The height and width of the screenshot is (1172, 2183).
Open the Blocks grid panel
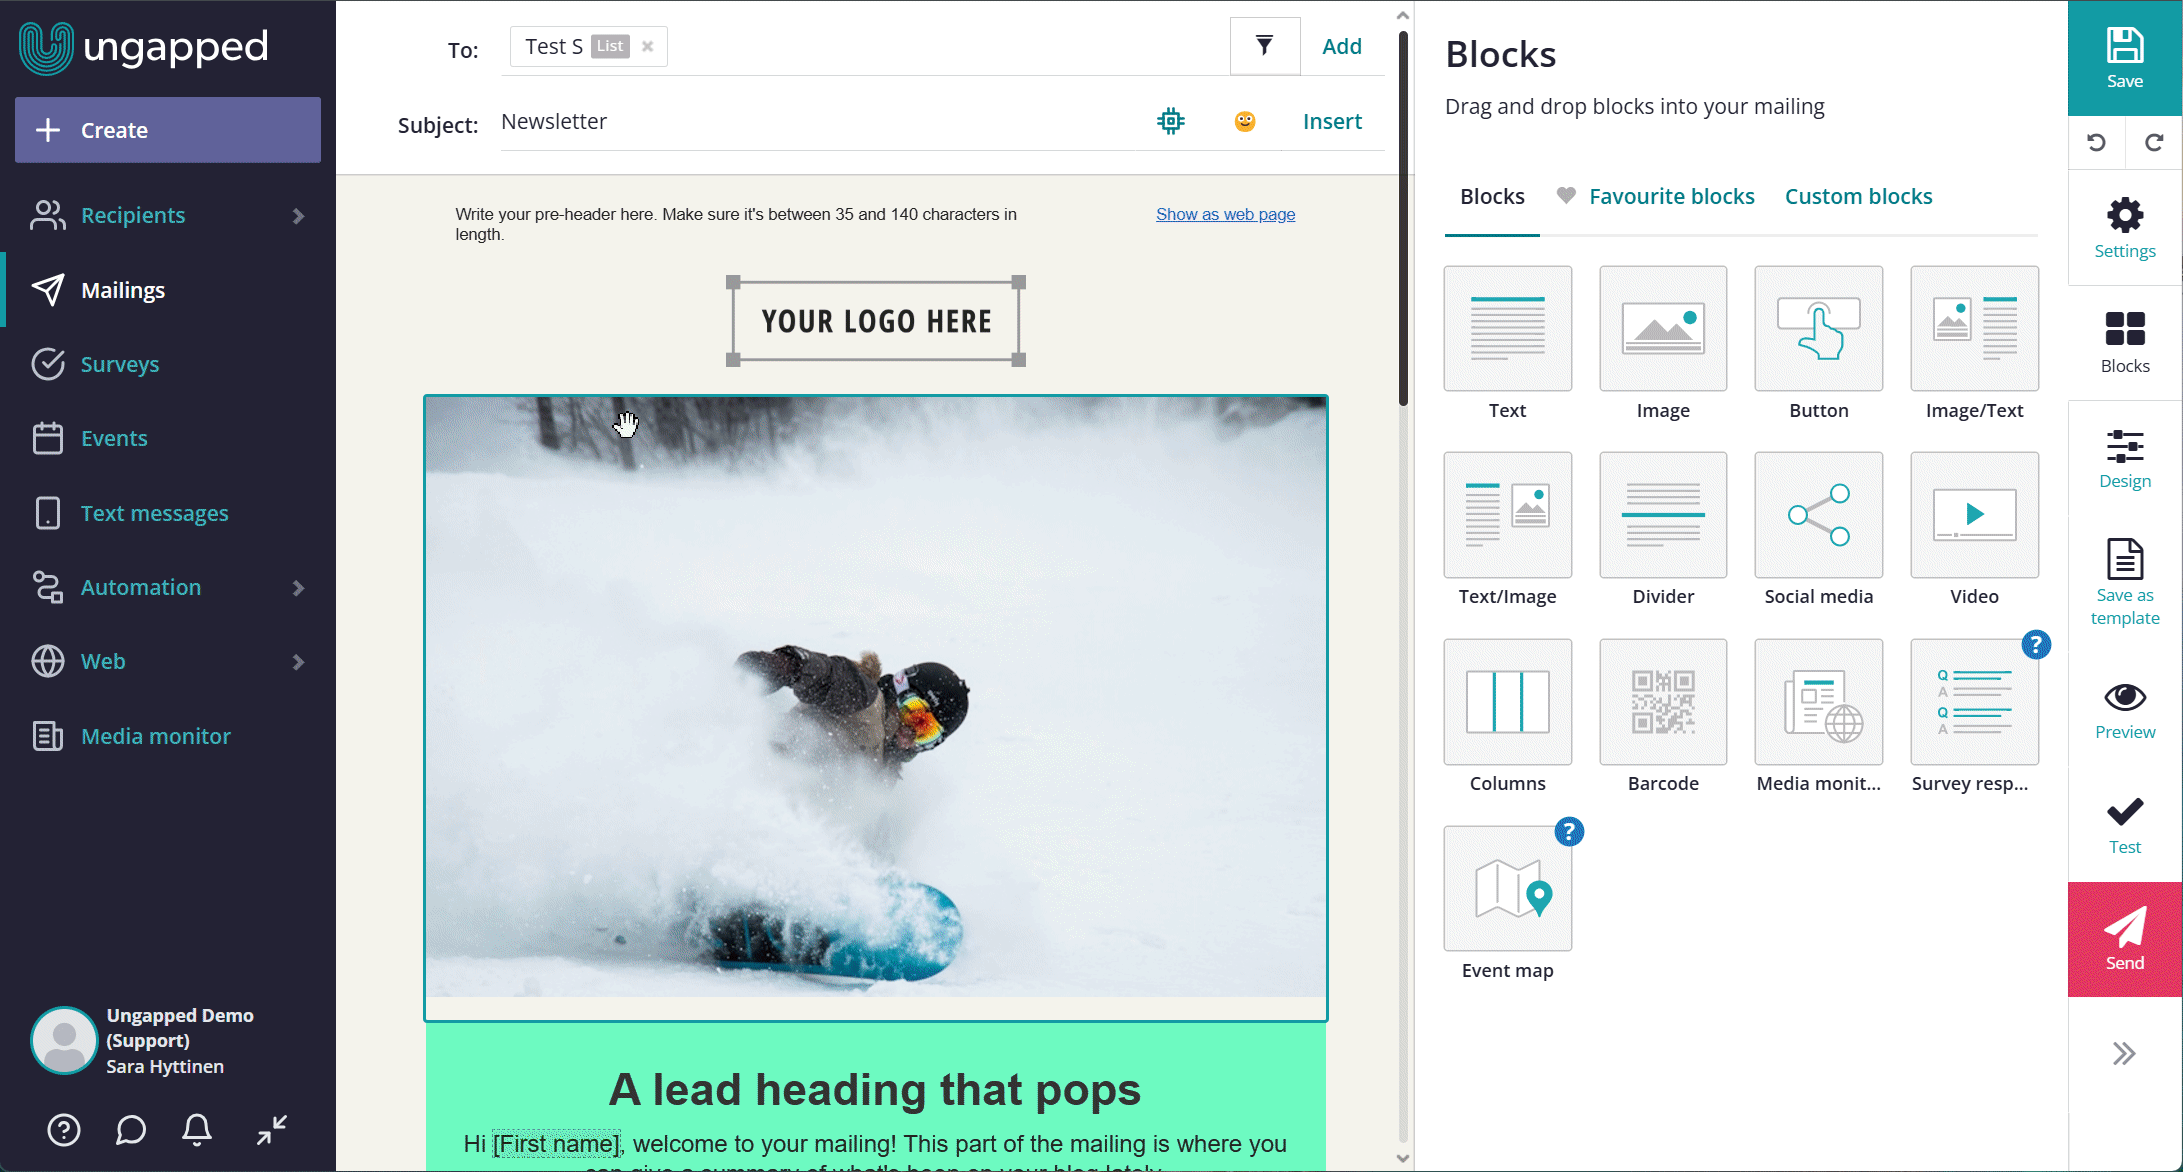point(2124,342)
